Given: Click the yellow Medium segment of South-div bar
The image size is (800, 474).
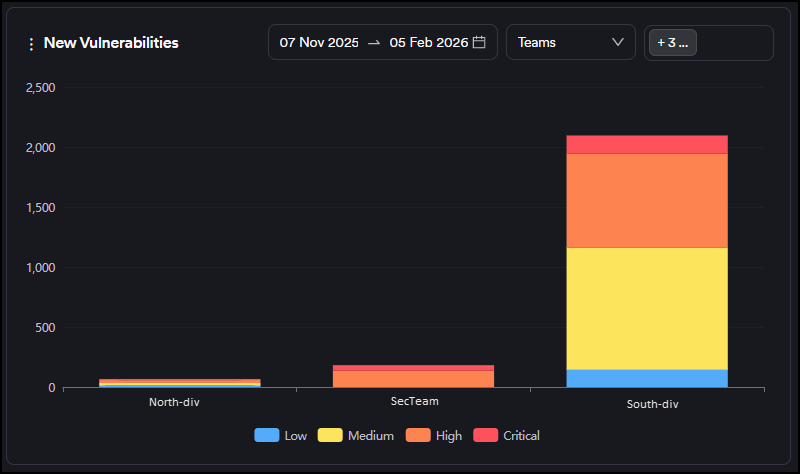Looking at the screenshot, I should [x=647, y=308].
